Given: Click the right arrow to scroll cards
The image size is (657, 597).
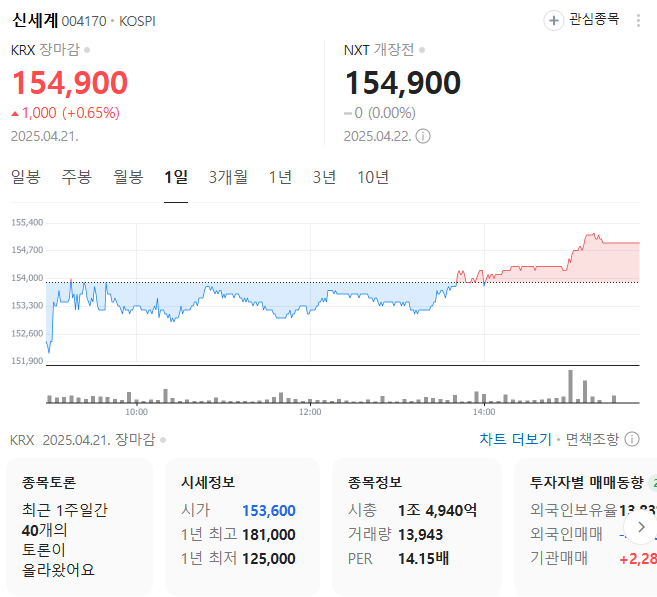Looking at the screenshot, I should [641, 527].
